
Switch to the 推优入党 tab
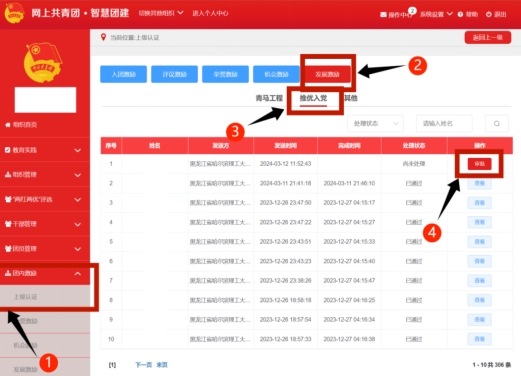(x=313, y=98)
